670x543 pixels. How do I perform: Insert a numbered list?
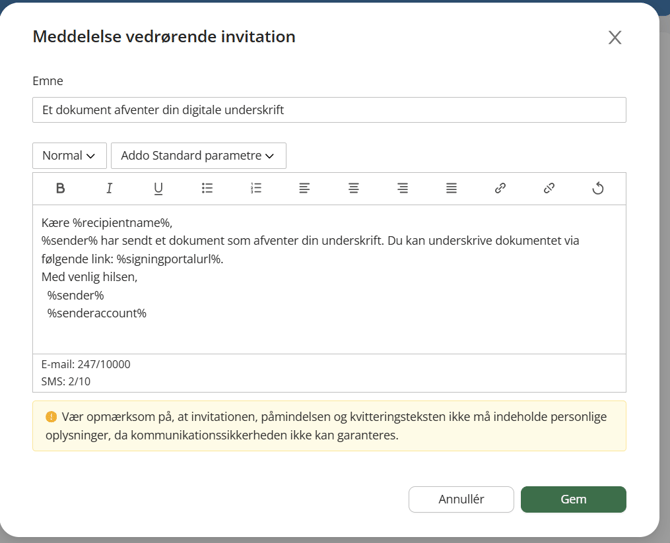point(256,188)
